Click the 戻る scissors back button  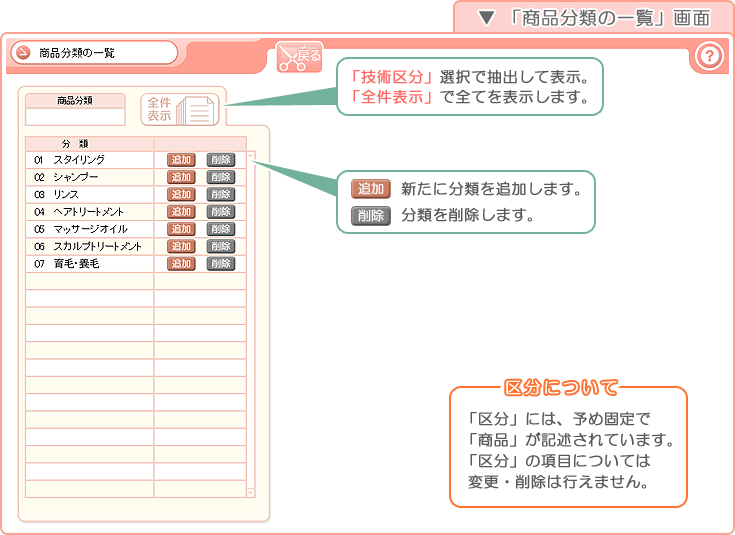click(300, 58)
